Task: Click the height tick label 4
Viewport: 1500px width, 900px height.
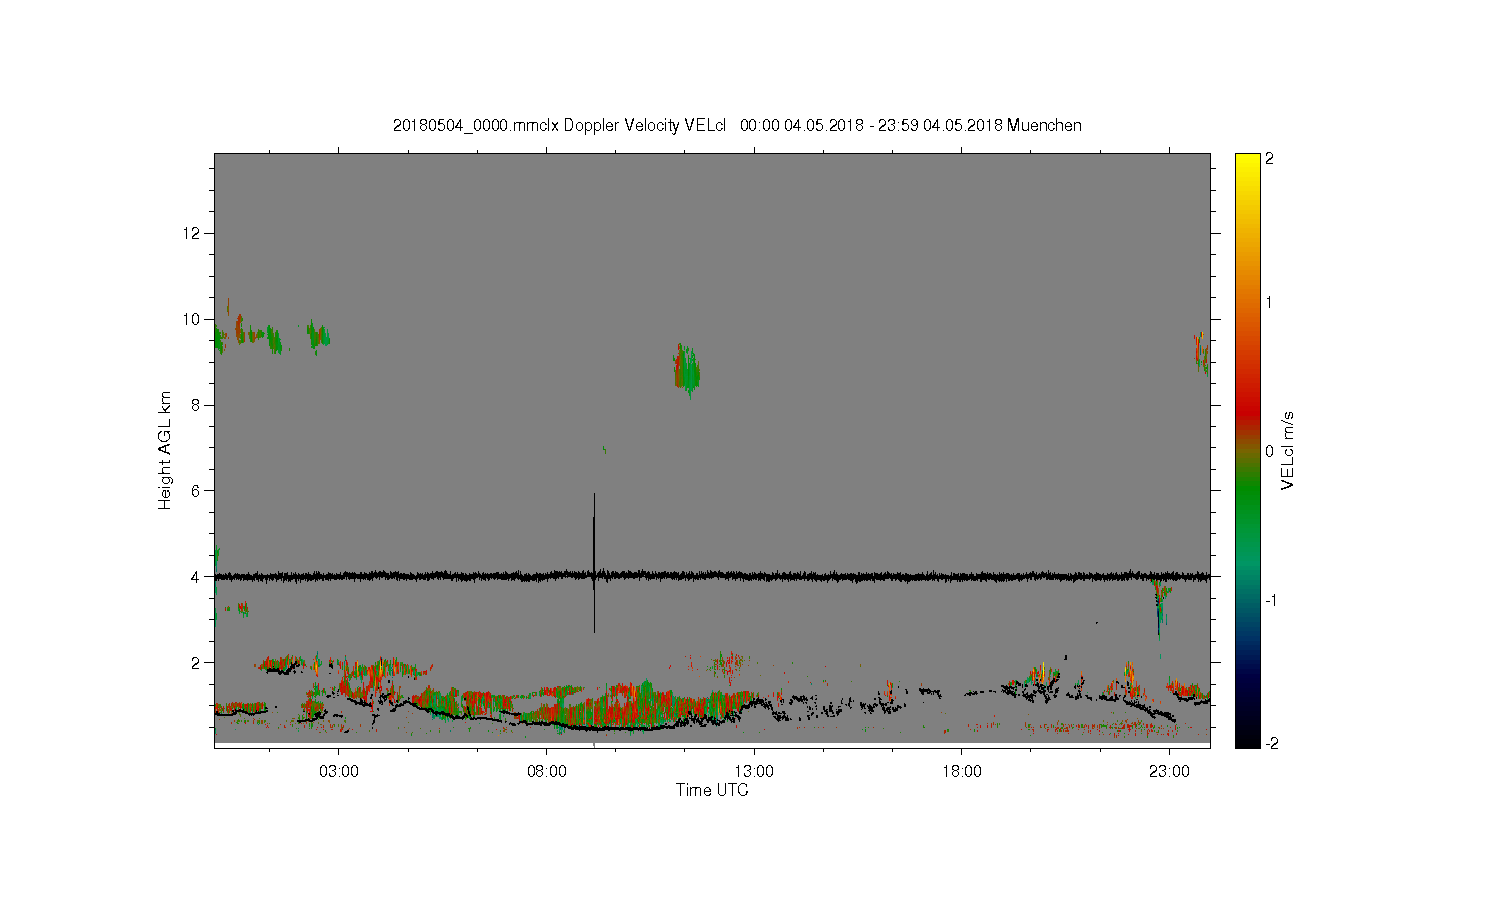Action: coord(196,577)
